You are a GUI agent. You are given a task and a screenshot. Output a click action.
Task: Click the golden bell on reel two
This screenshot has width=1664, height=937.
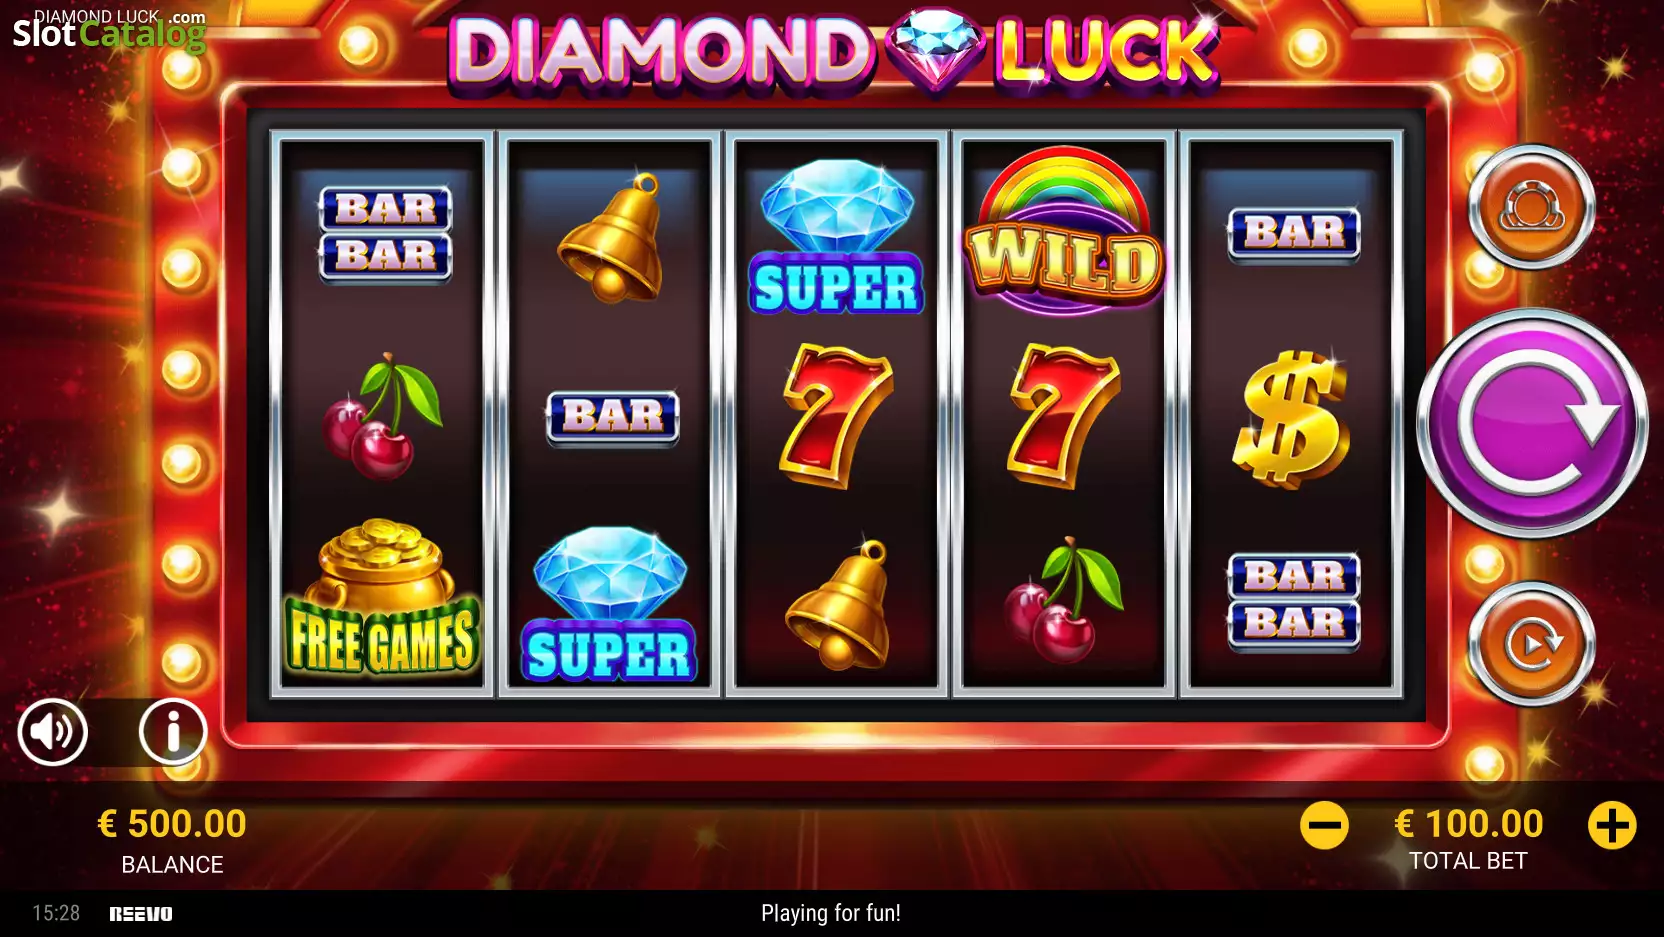click(612, 238)
